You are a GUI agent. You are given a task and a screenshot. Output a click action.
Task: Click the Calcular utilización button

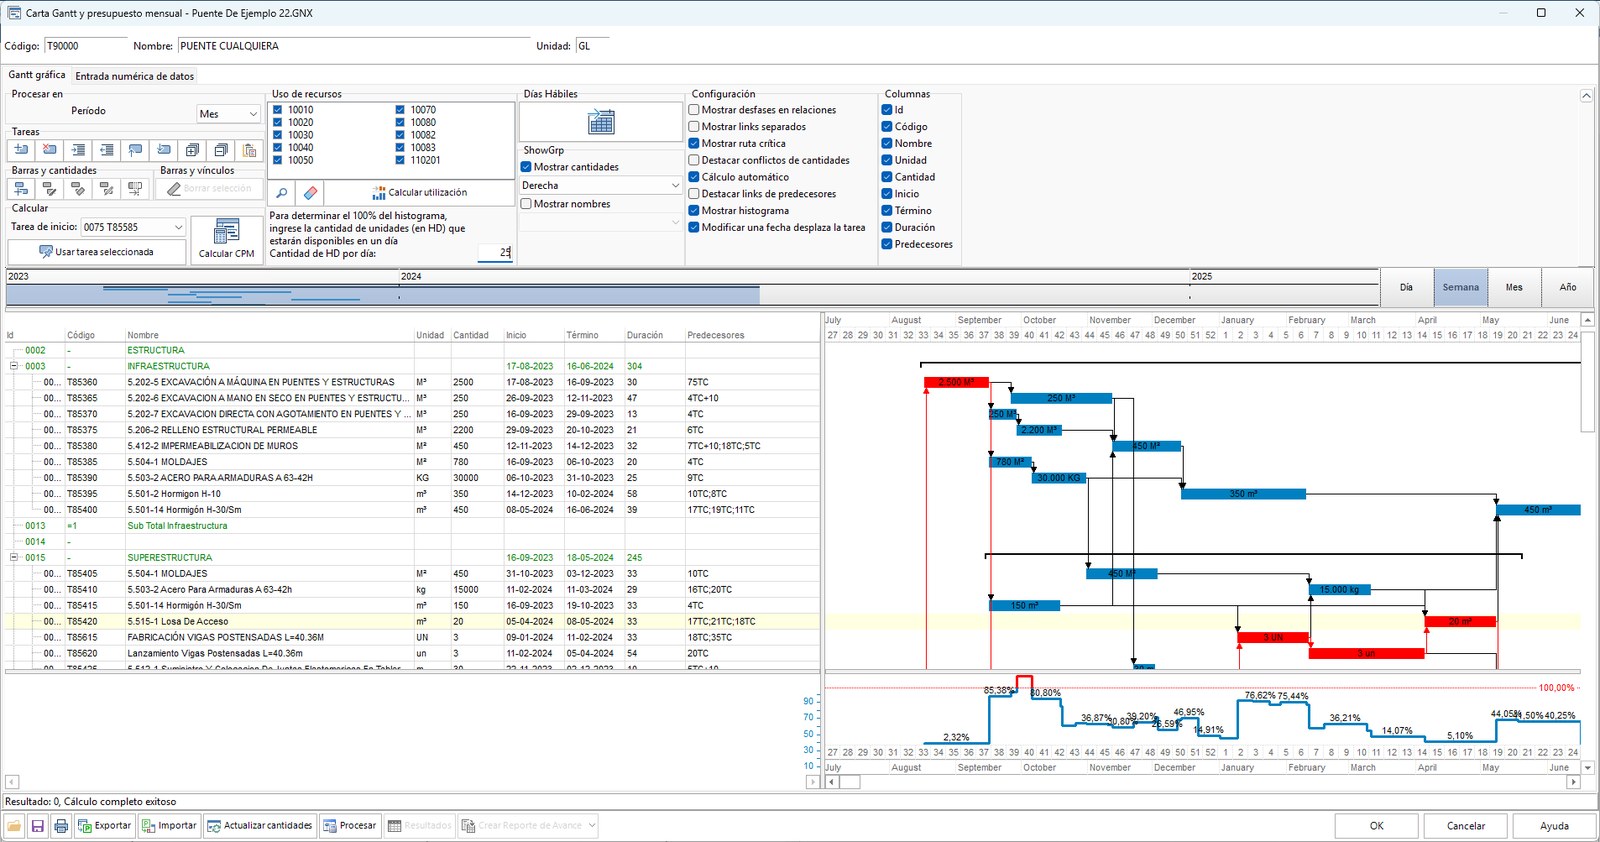419,193
